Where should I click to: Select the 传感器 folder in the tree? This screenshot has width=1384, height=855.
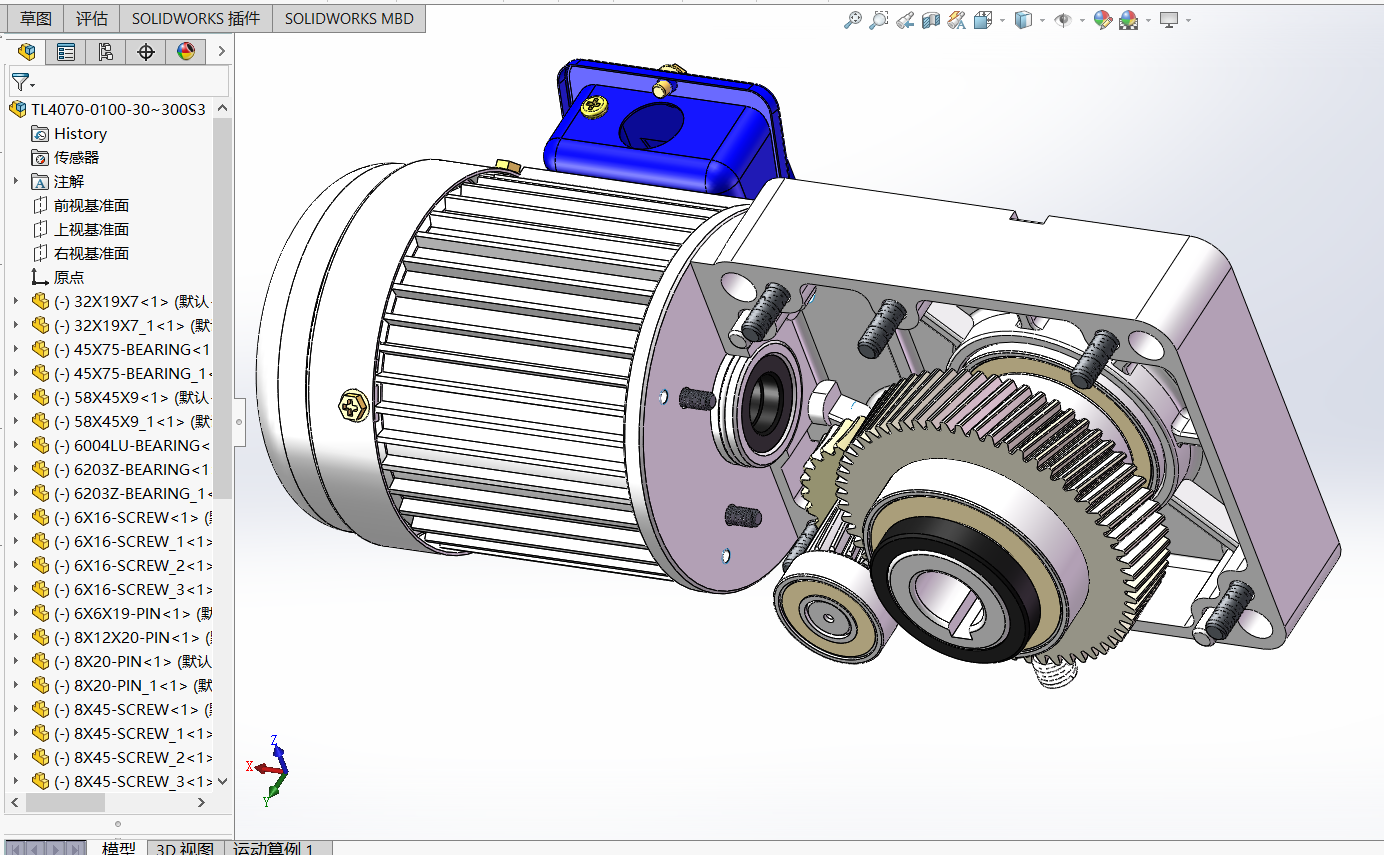76,157
